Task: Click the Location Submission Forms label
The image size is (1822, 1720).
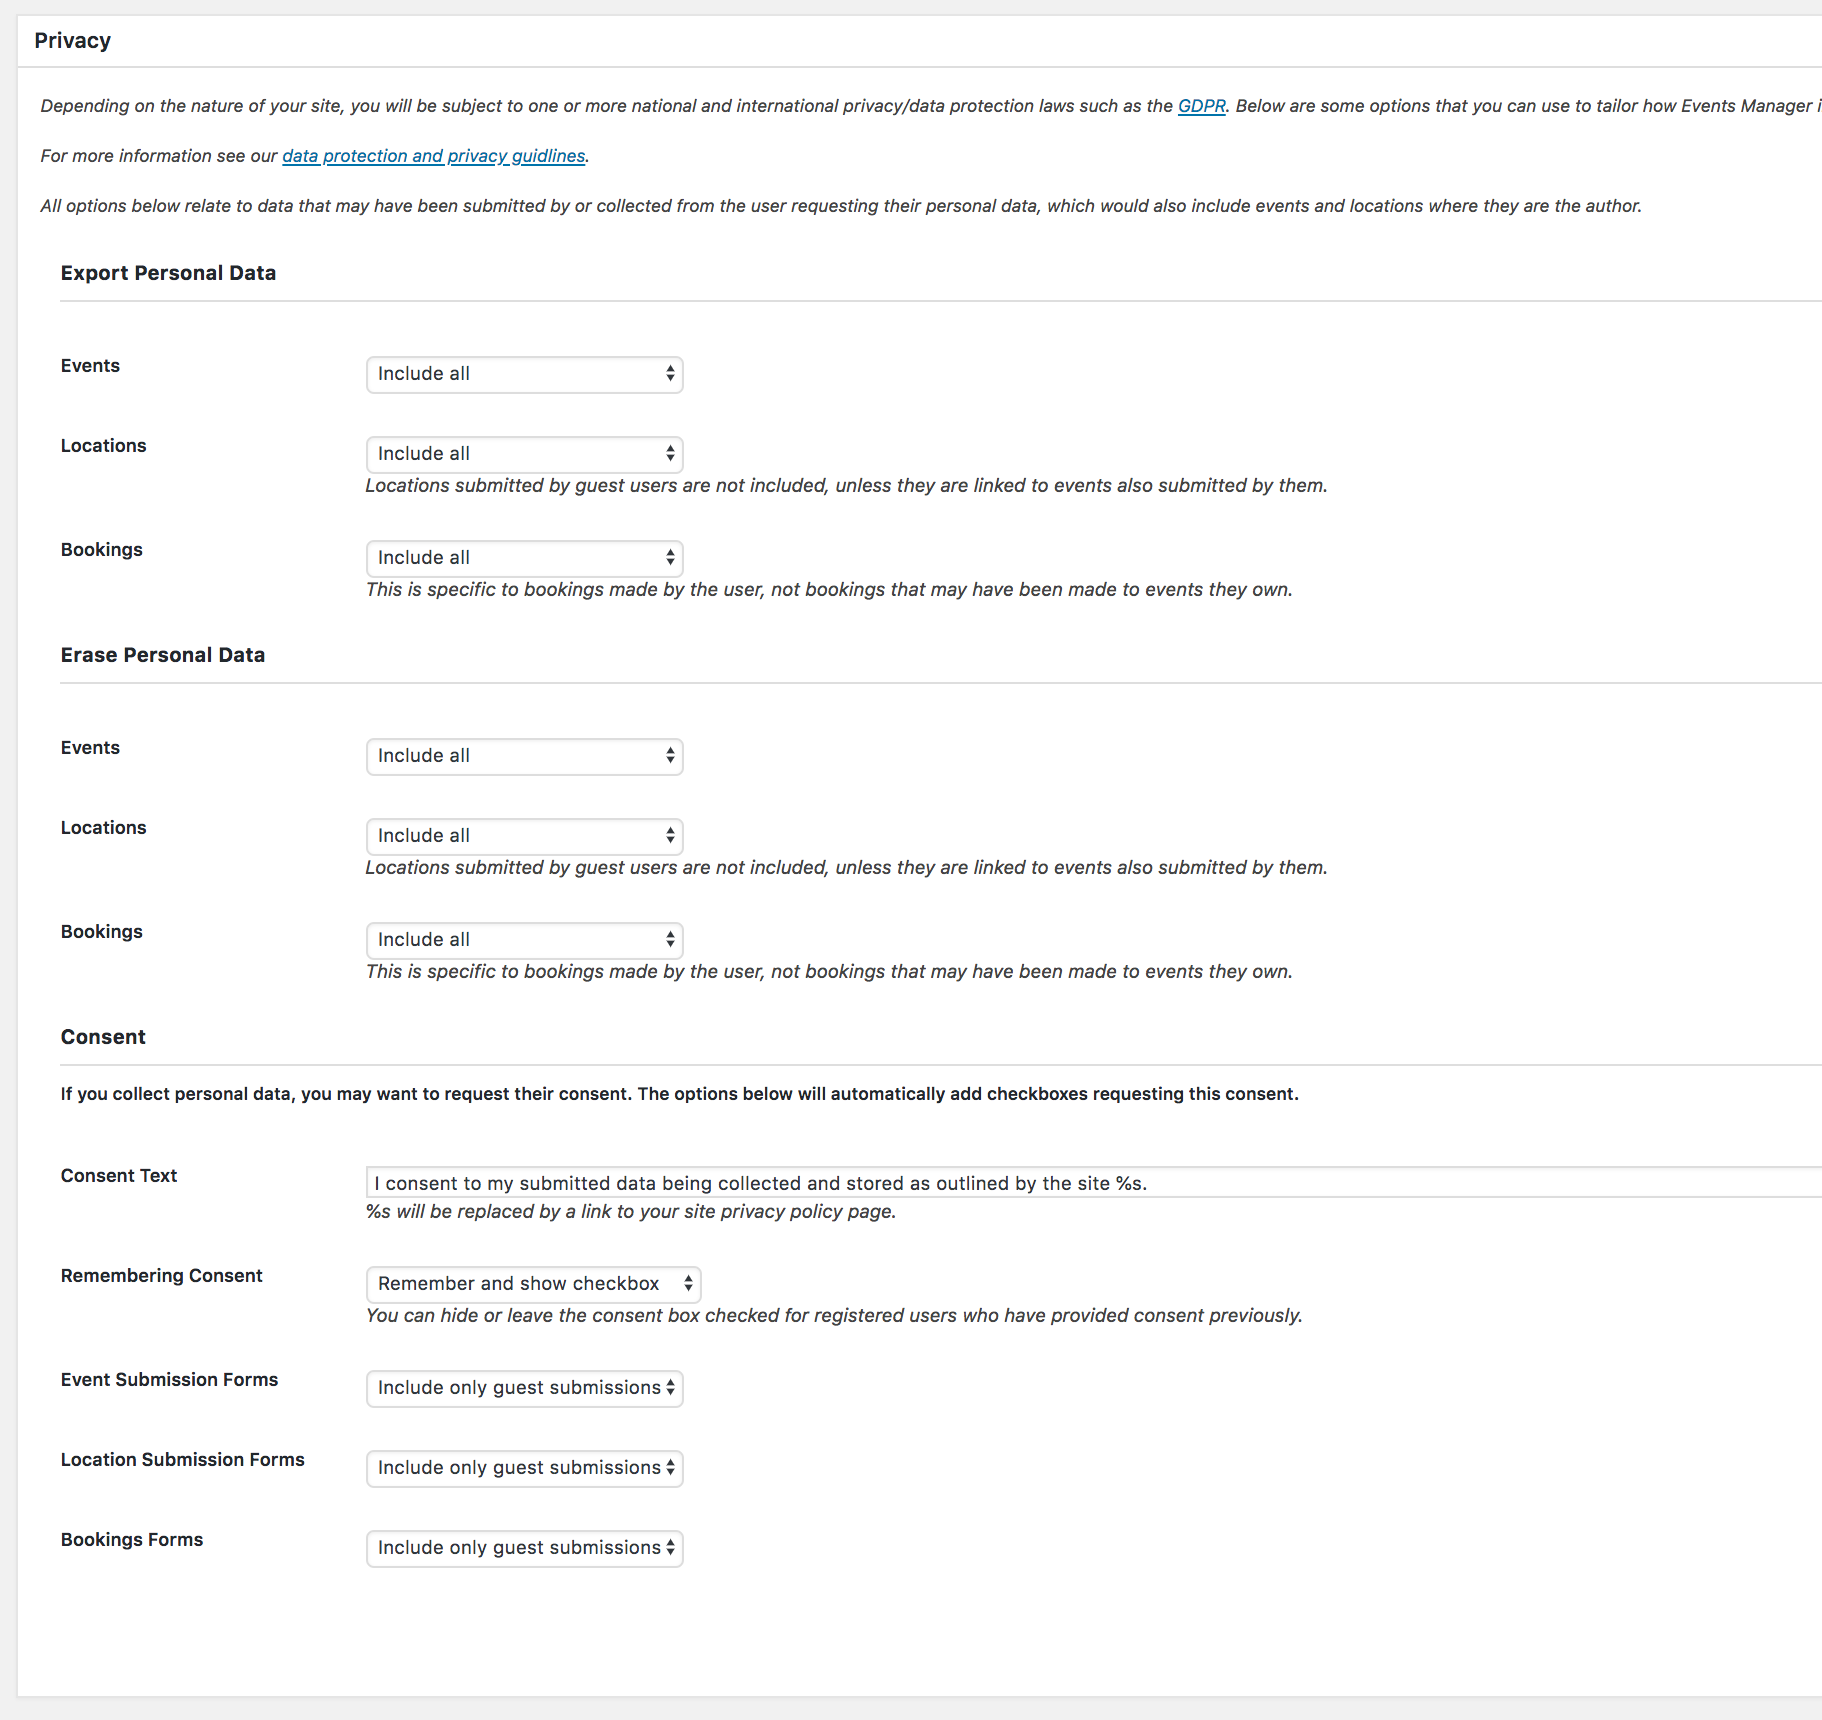Action: (x=183, y=1460)
